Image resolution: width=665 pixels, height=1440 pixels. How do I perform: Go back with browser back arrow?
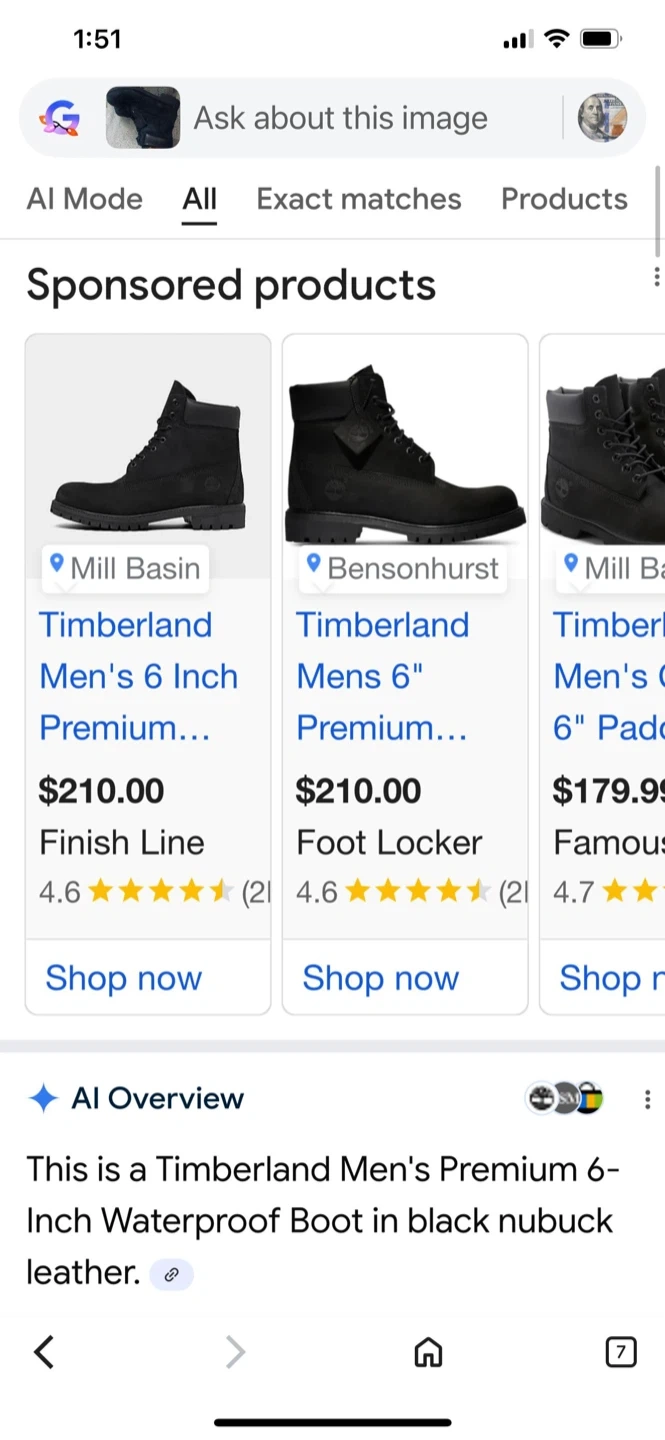coord(43,1353)
